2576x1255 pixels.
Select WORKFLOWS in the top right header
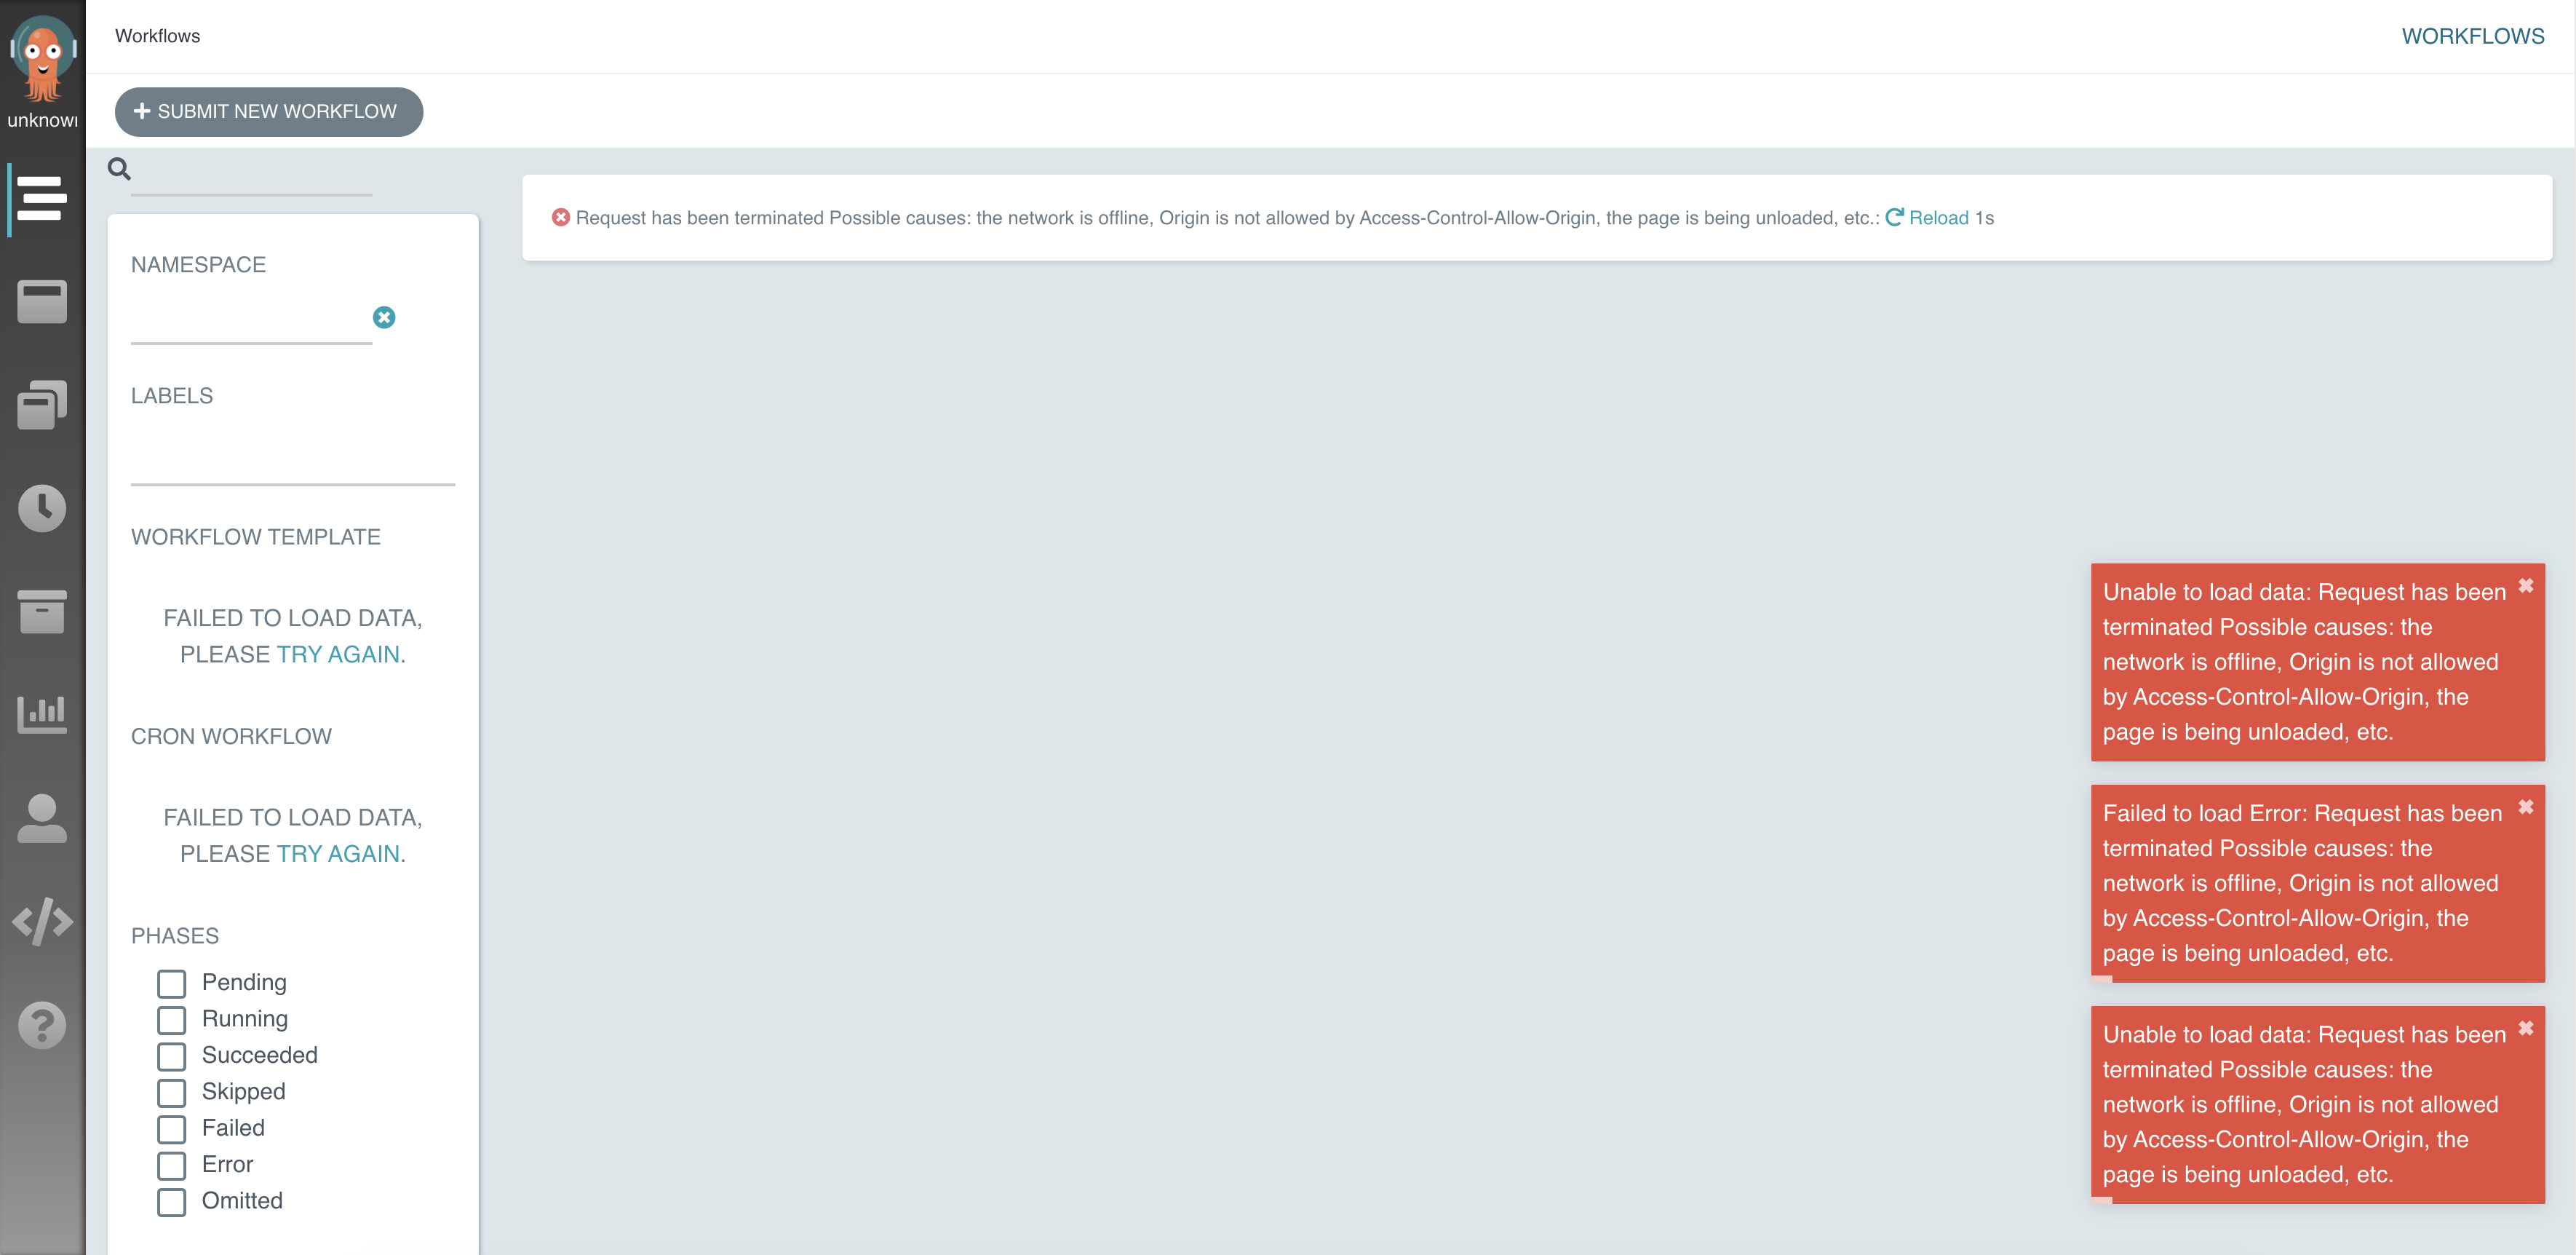(x=2474, y=36)
